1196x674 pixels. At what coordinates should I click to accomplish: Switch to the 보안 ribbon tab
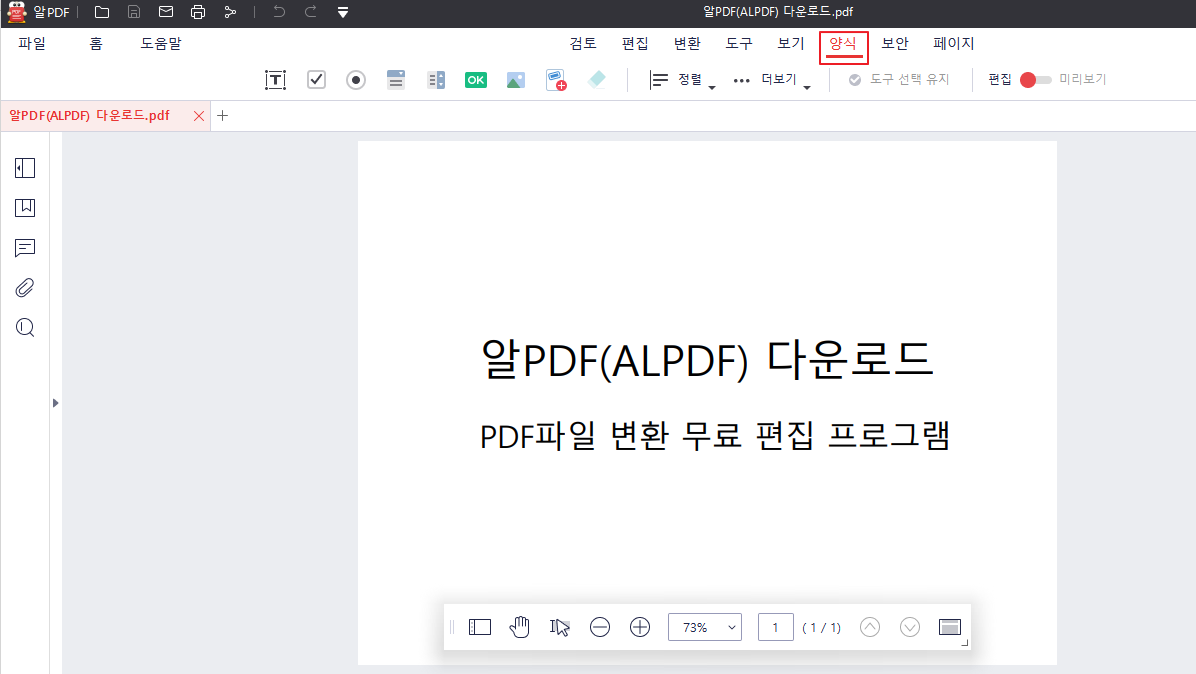[x=894, y=43]
